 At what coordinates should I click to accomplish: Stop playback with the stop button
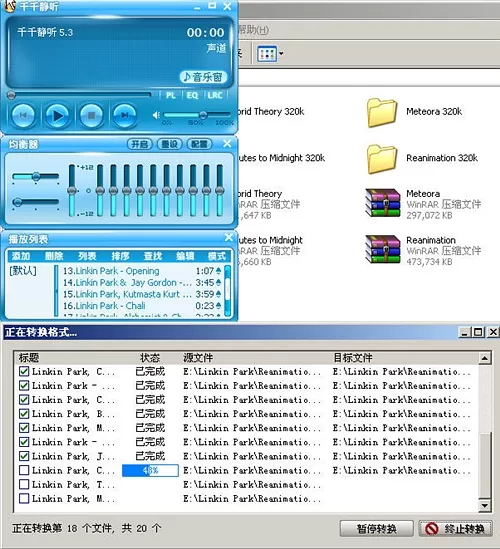click(x=91, y=115)
